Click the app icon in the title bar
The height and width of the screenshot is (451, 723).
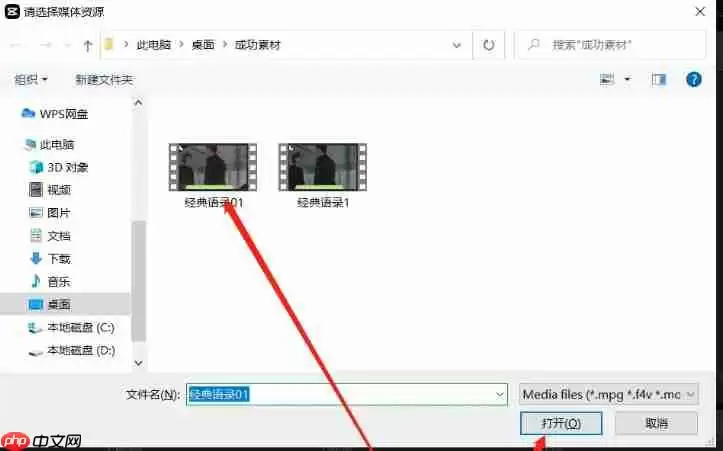12,12
